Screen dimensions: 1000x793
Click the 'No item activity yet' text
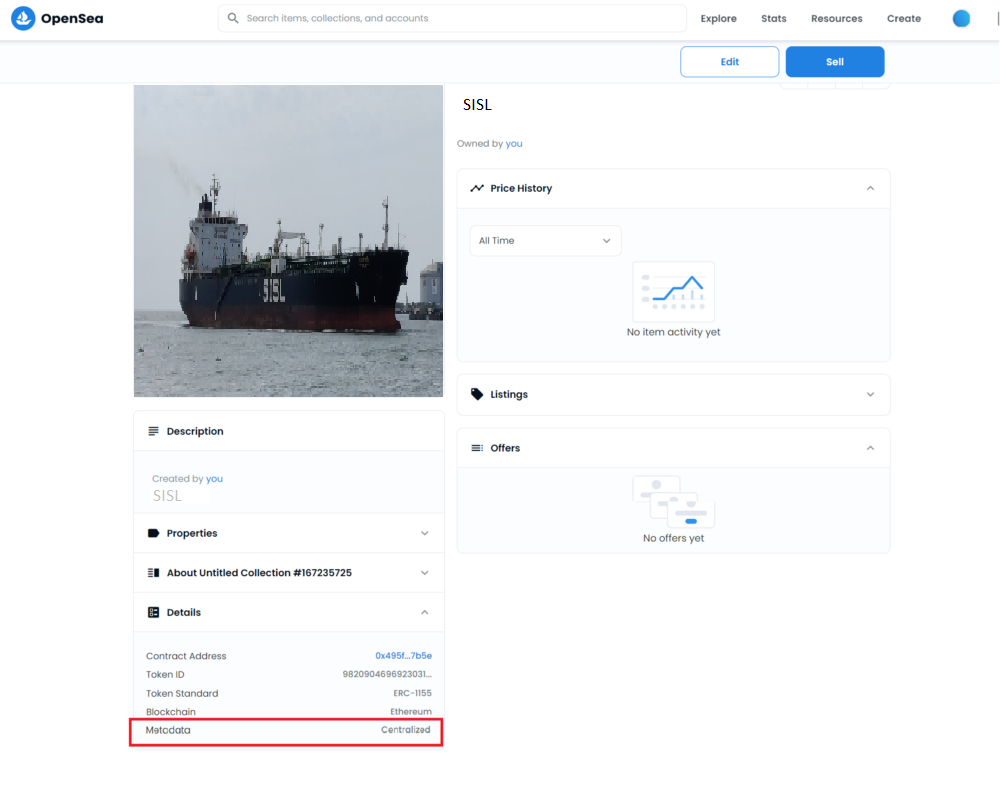673,332
